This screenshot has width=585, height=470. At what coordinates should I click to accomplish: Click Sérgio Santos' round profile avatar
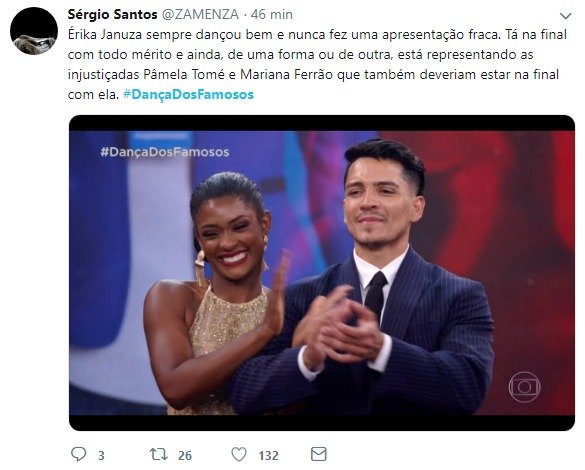(34, 31)
